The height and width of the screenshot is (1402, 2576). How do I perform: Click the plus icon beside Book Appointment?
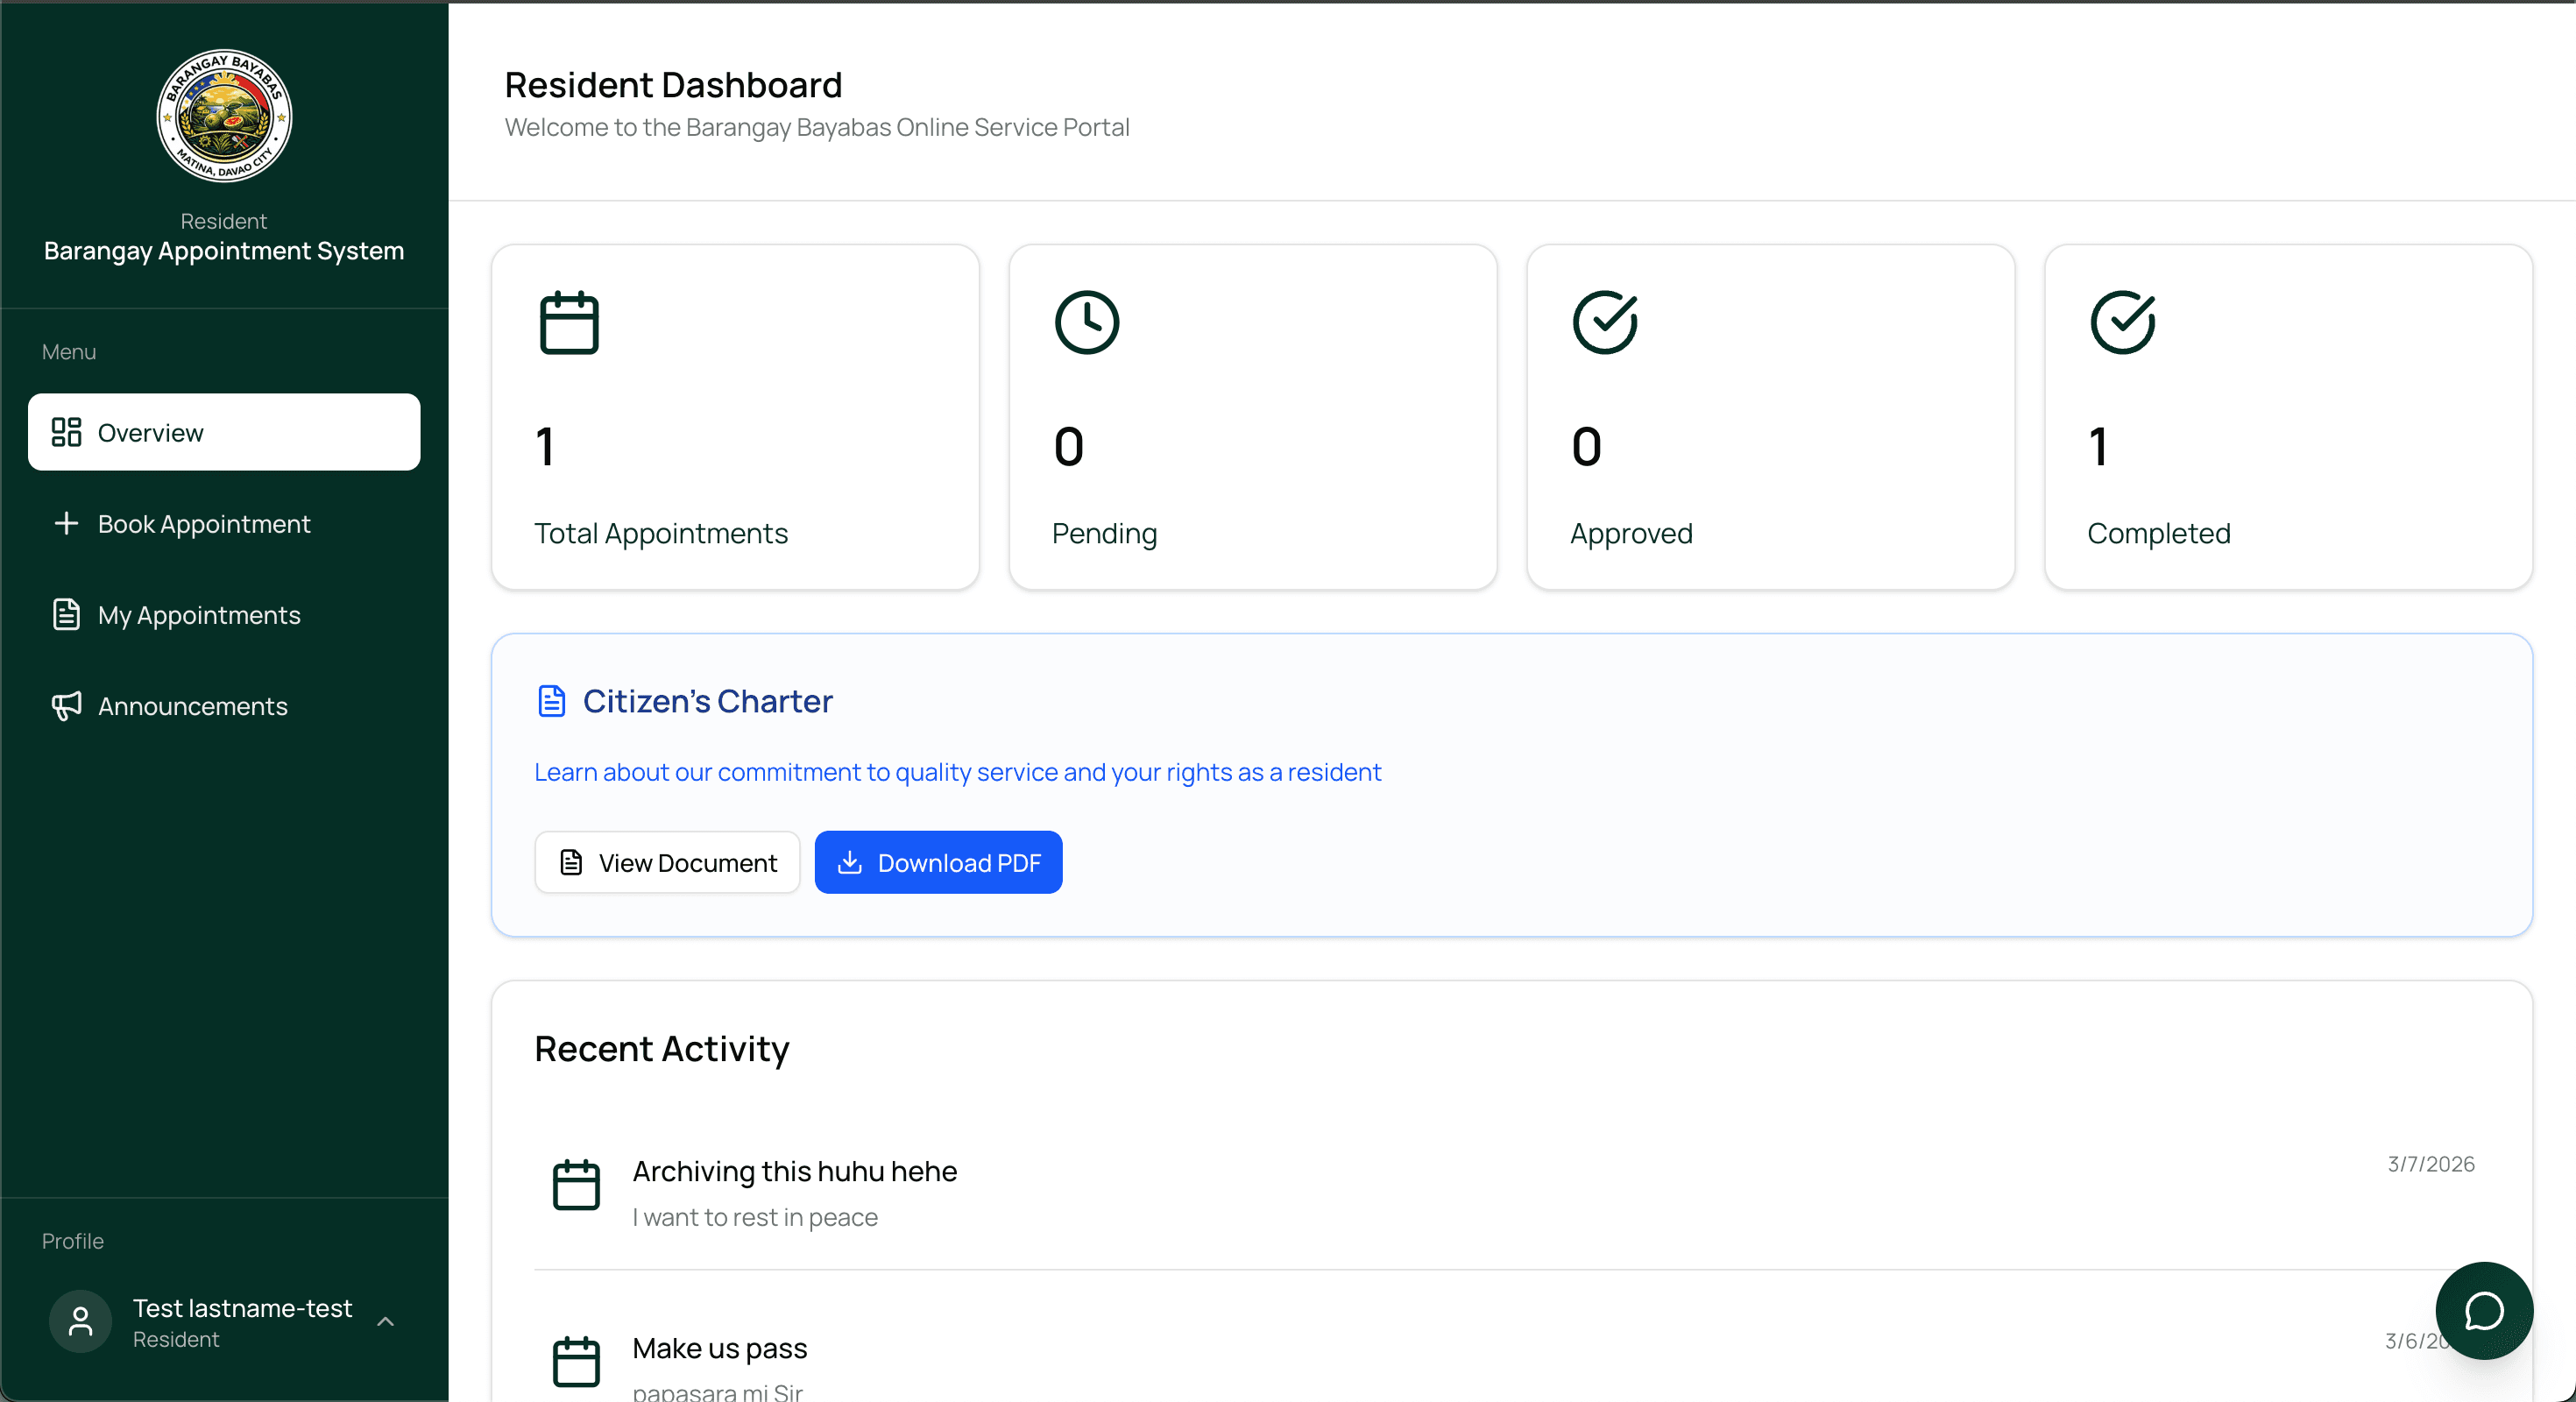click(66, 523)
